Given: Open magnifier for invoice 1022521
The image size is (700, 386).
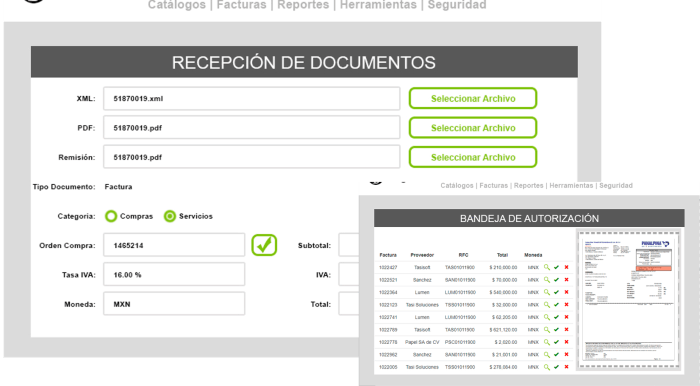Looking at the screenshot, I should (546, 280).
